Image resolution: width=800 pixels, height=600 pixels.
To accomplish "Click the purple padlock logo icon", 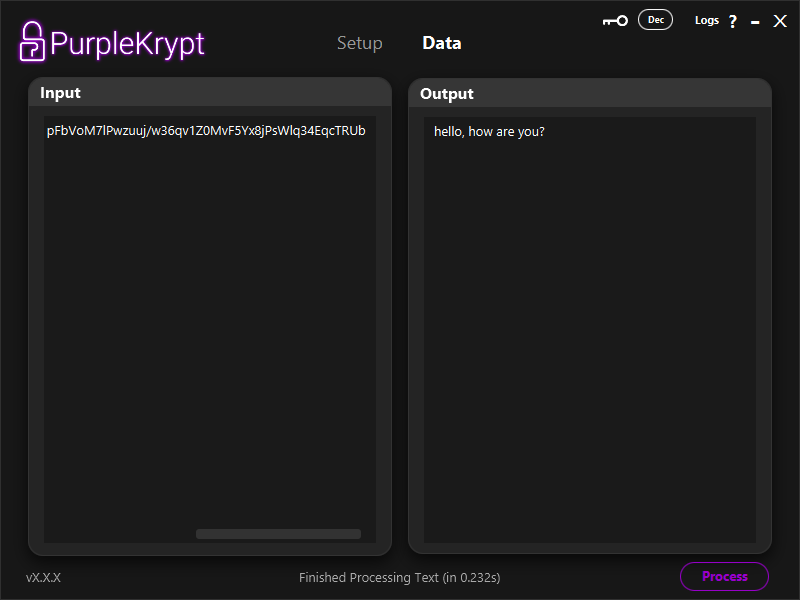I will tap(33, 41).
